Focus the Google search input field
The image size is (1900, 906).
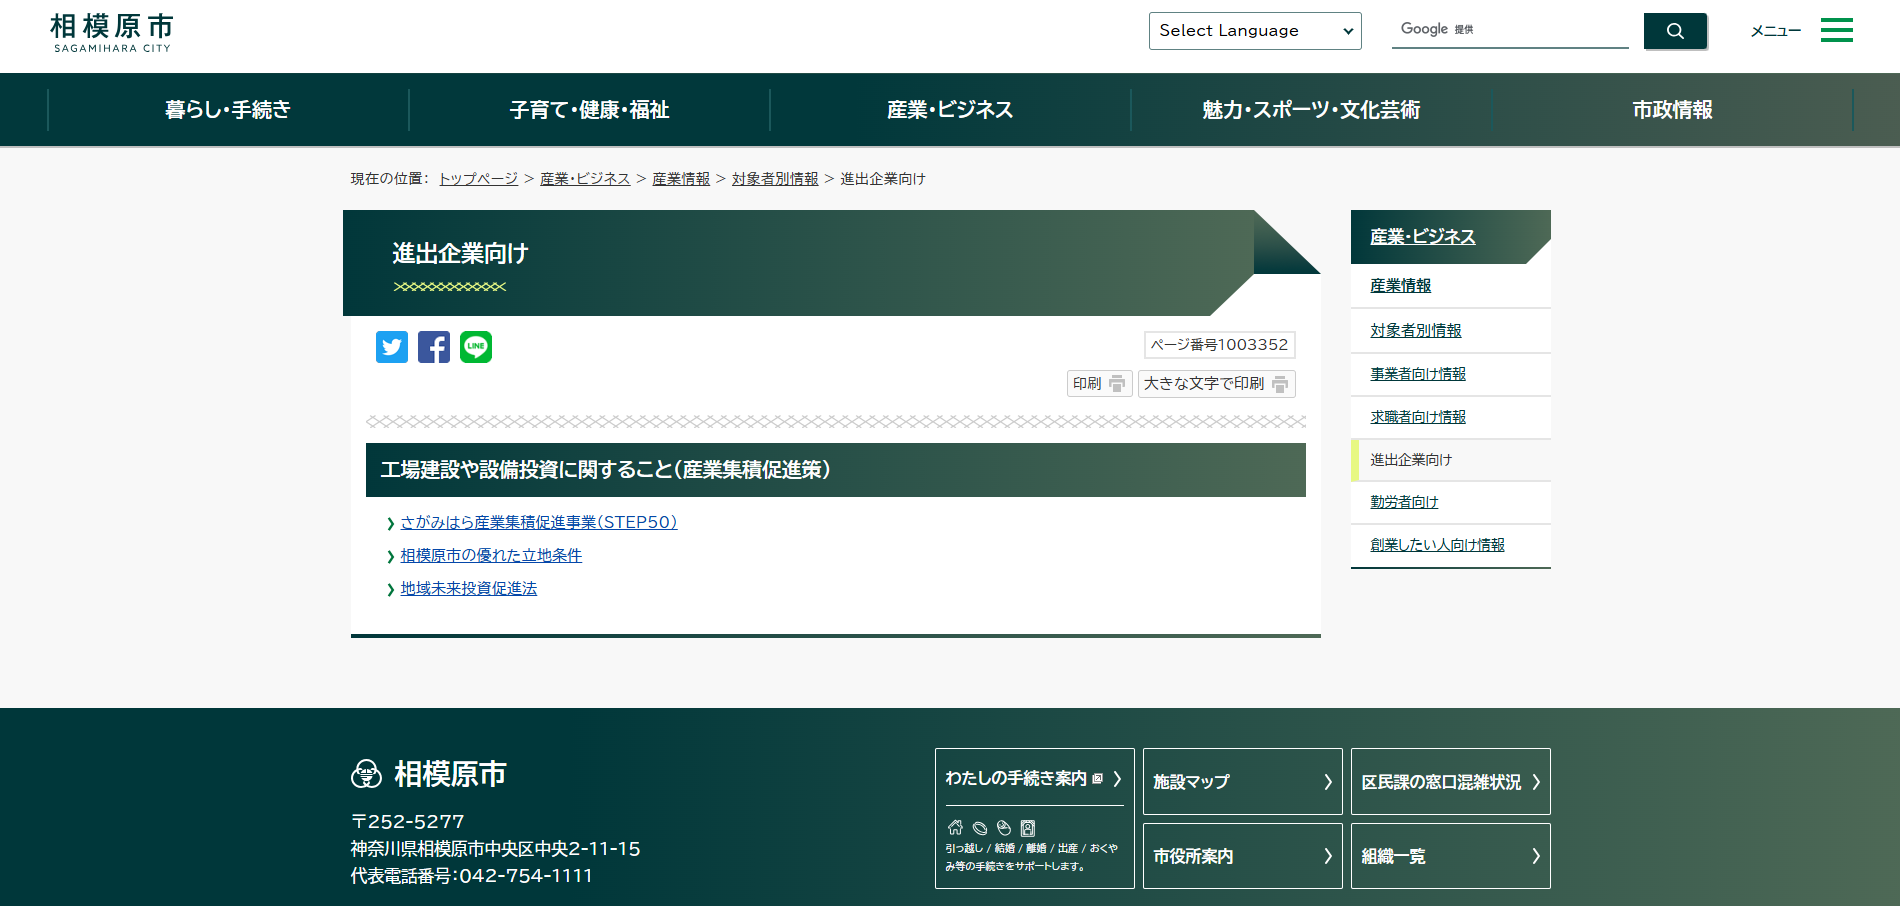(1510, 30)
